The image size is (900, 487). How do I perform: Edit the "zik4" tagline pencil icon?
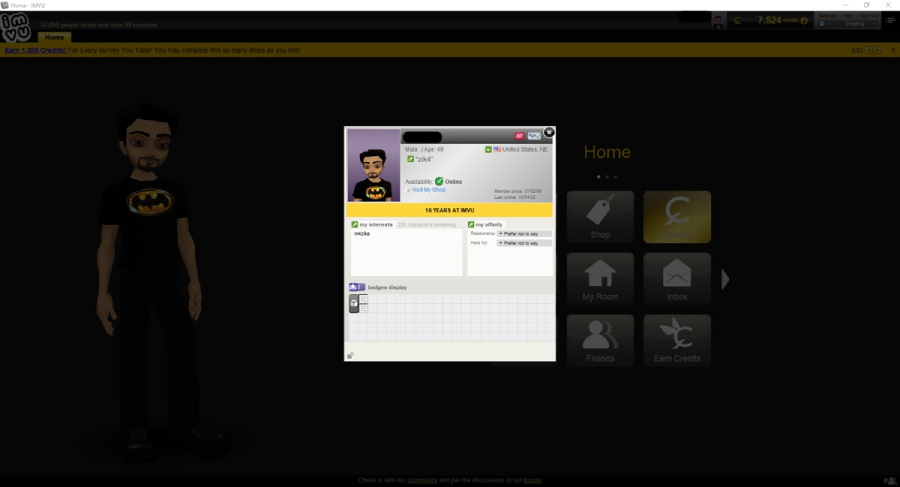pos(410,159)
